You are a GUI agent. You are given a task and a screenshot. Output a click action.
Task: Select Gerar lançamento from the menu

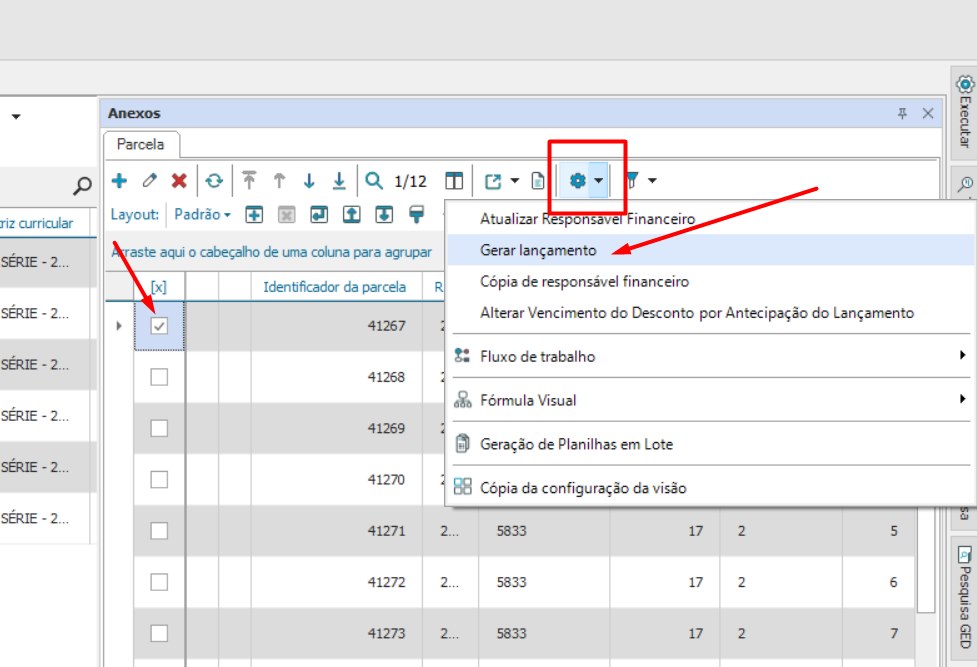pyautogui.click(x=538, y=250)
